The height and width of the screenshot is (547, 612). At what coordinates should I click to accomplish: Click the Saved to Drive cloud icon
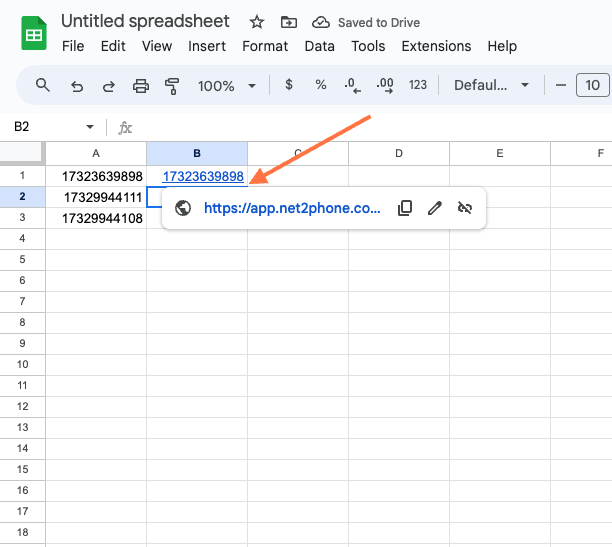tap(321, 22)
